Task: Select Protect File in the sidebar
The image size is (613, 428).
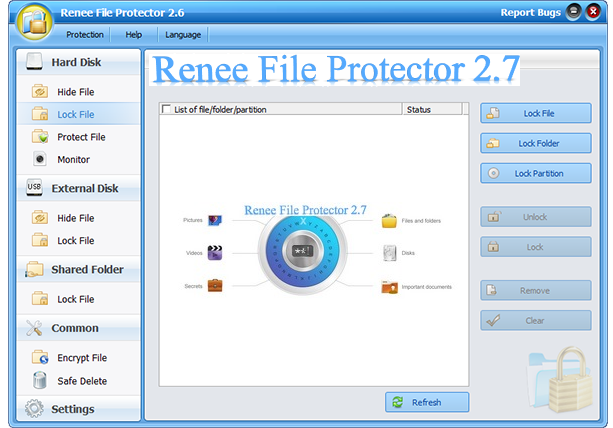Action: 79,137
